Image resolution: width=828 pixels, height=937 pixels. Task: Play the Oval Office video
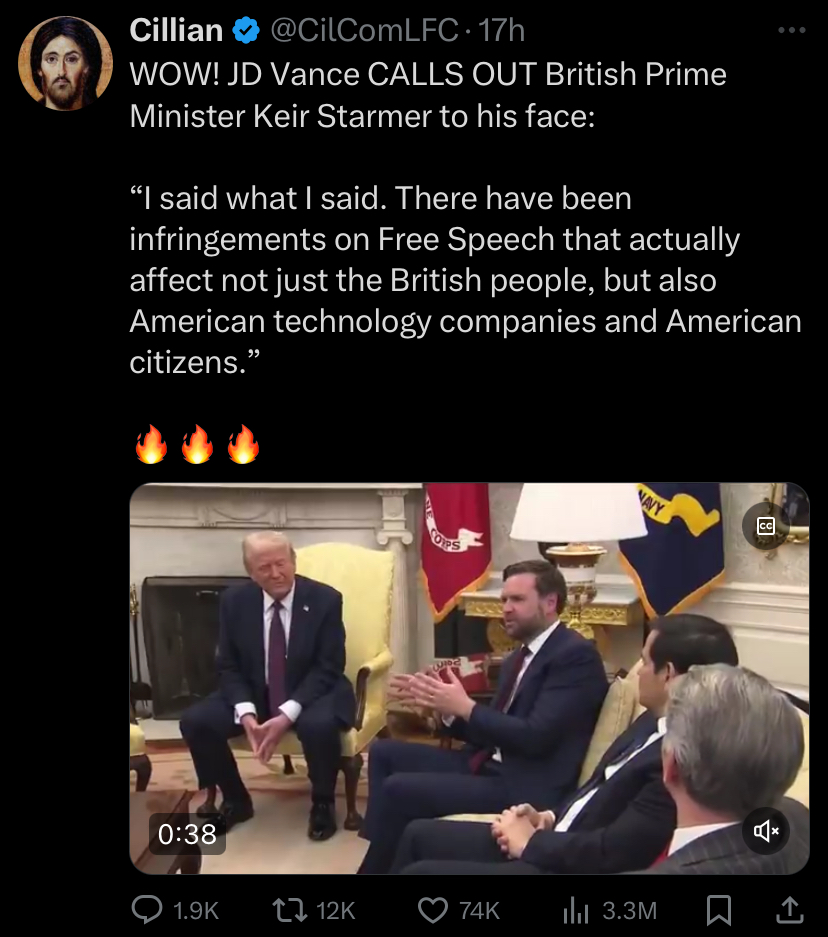470,678
